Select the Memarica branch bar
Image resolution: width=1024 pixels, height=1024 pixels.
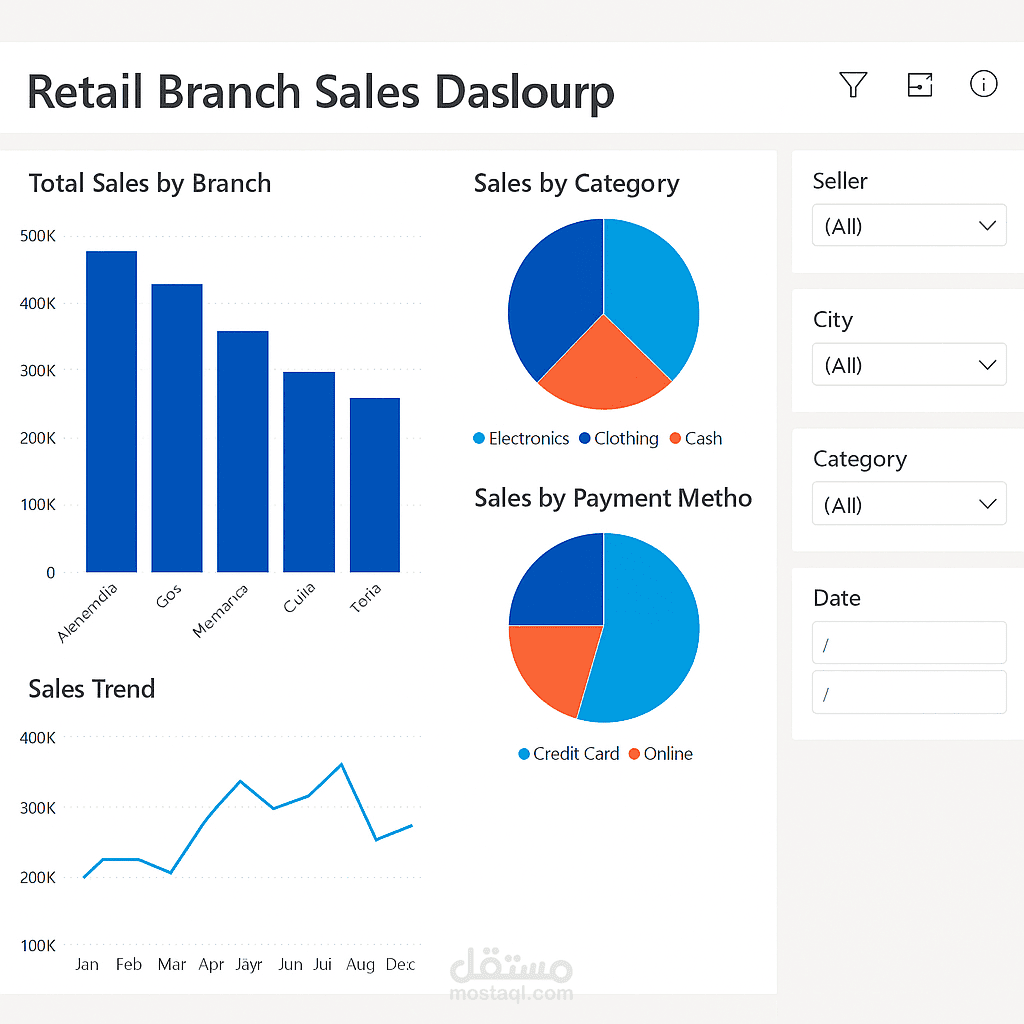[x=242, y=451]
